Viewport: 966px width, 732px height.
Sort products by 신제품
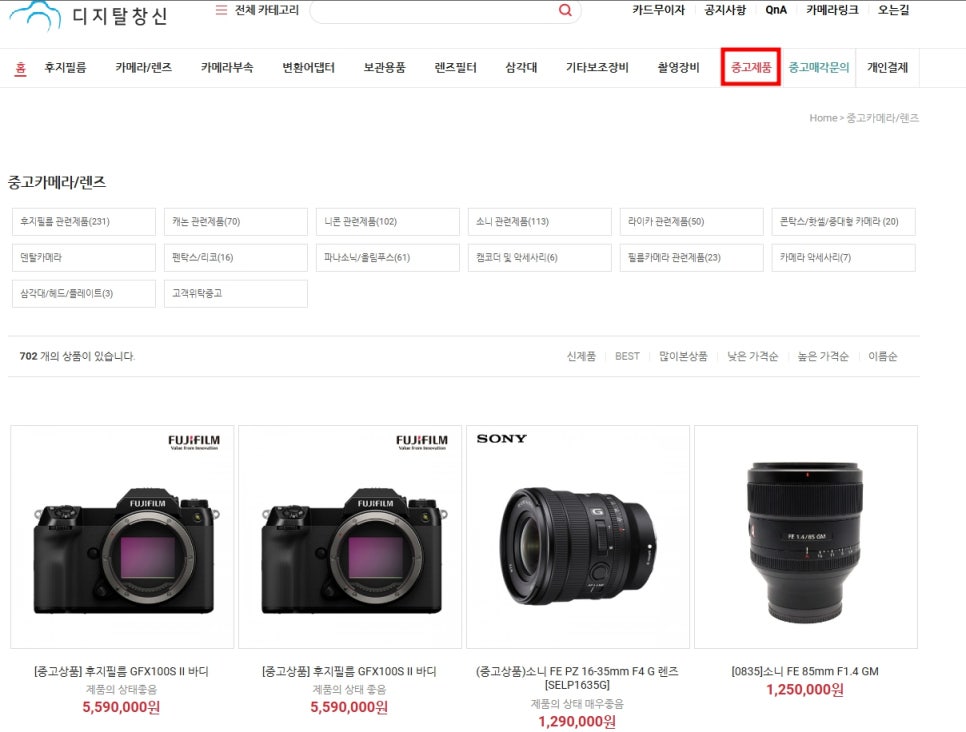581,356
